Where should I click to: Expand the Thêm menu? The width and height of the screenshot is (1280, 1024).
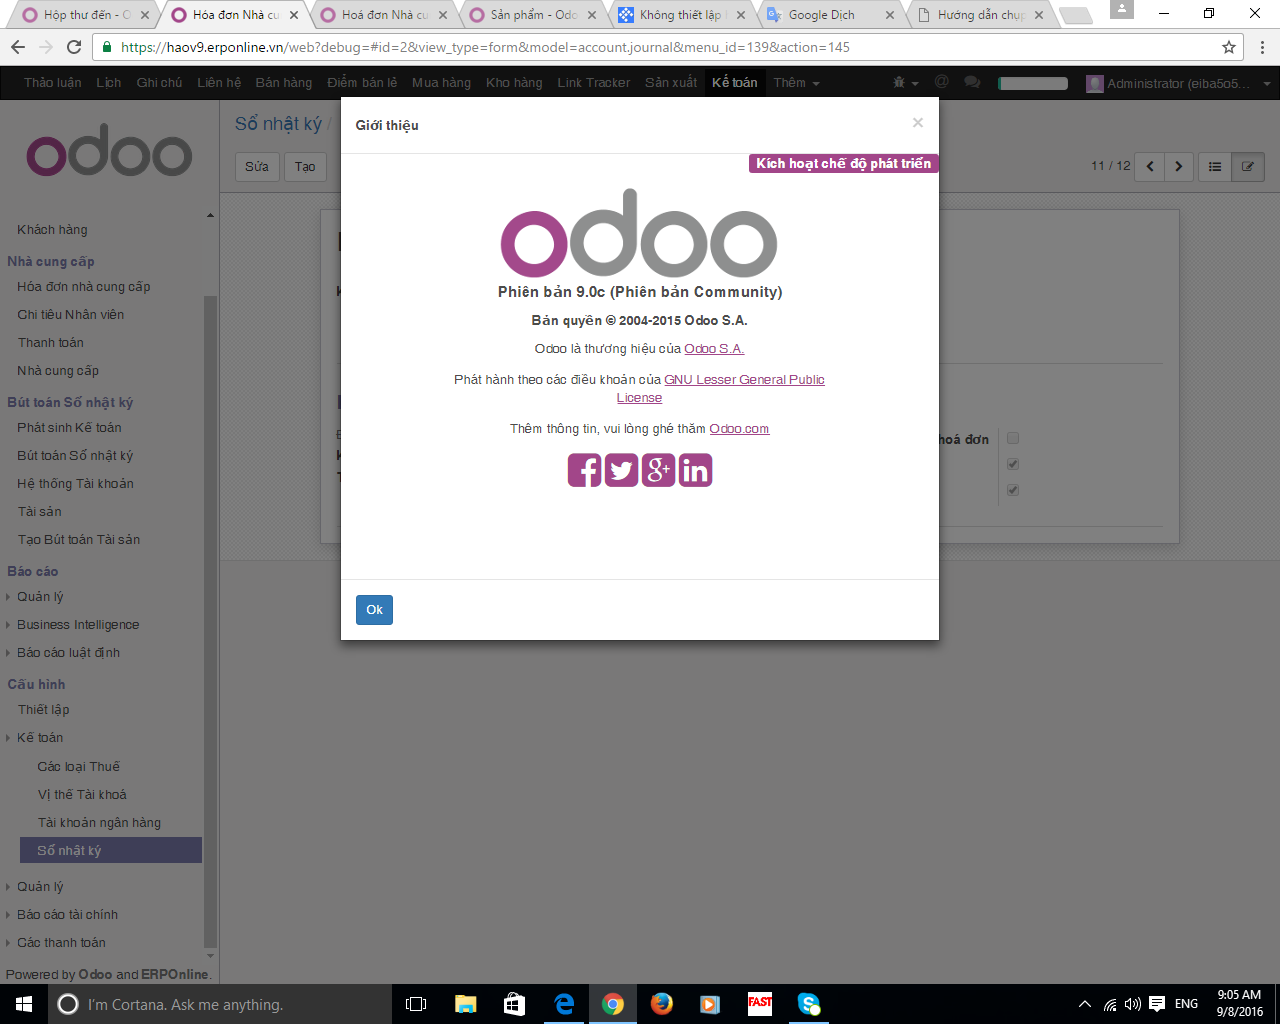coord(796,83)
